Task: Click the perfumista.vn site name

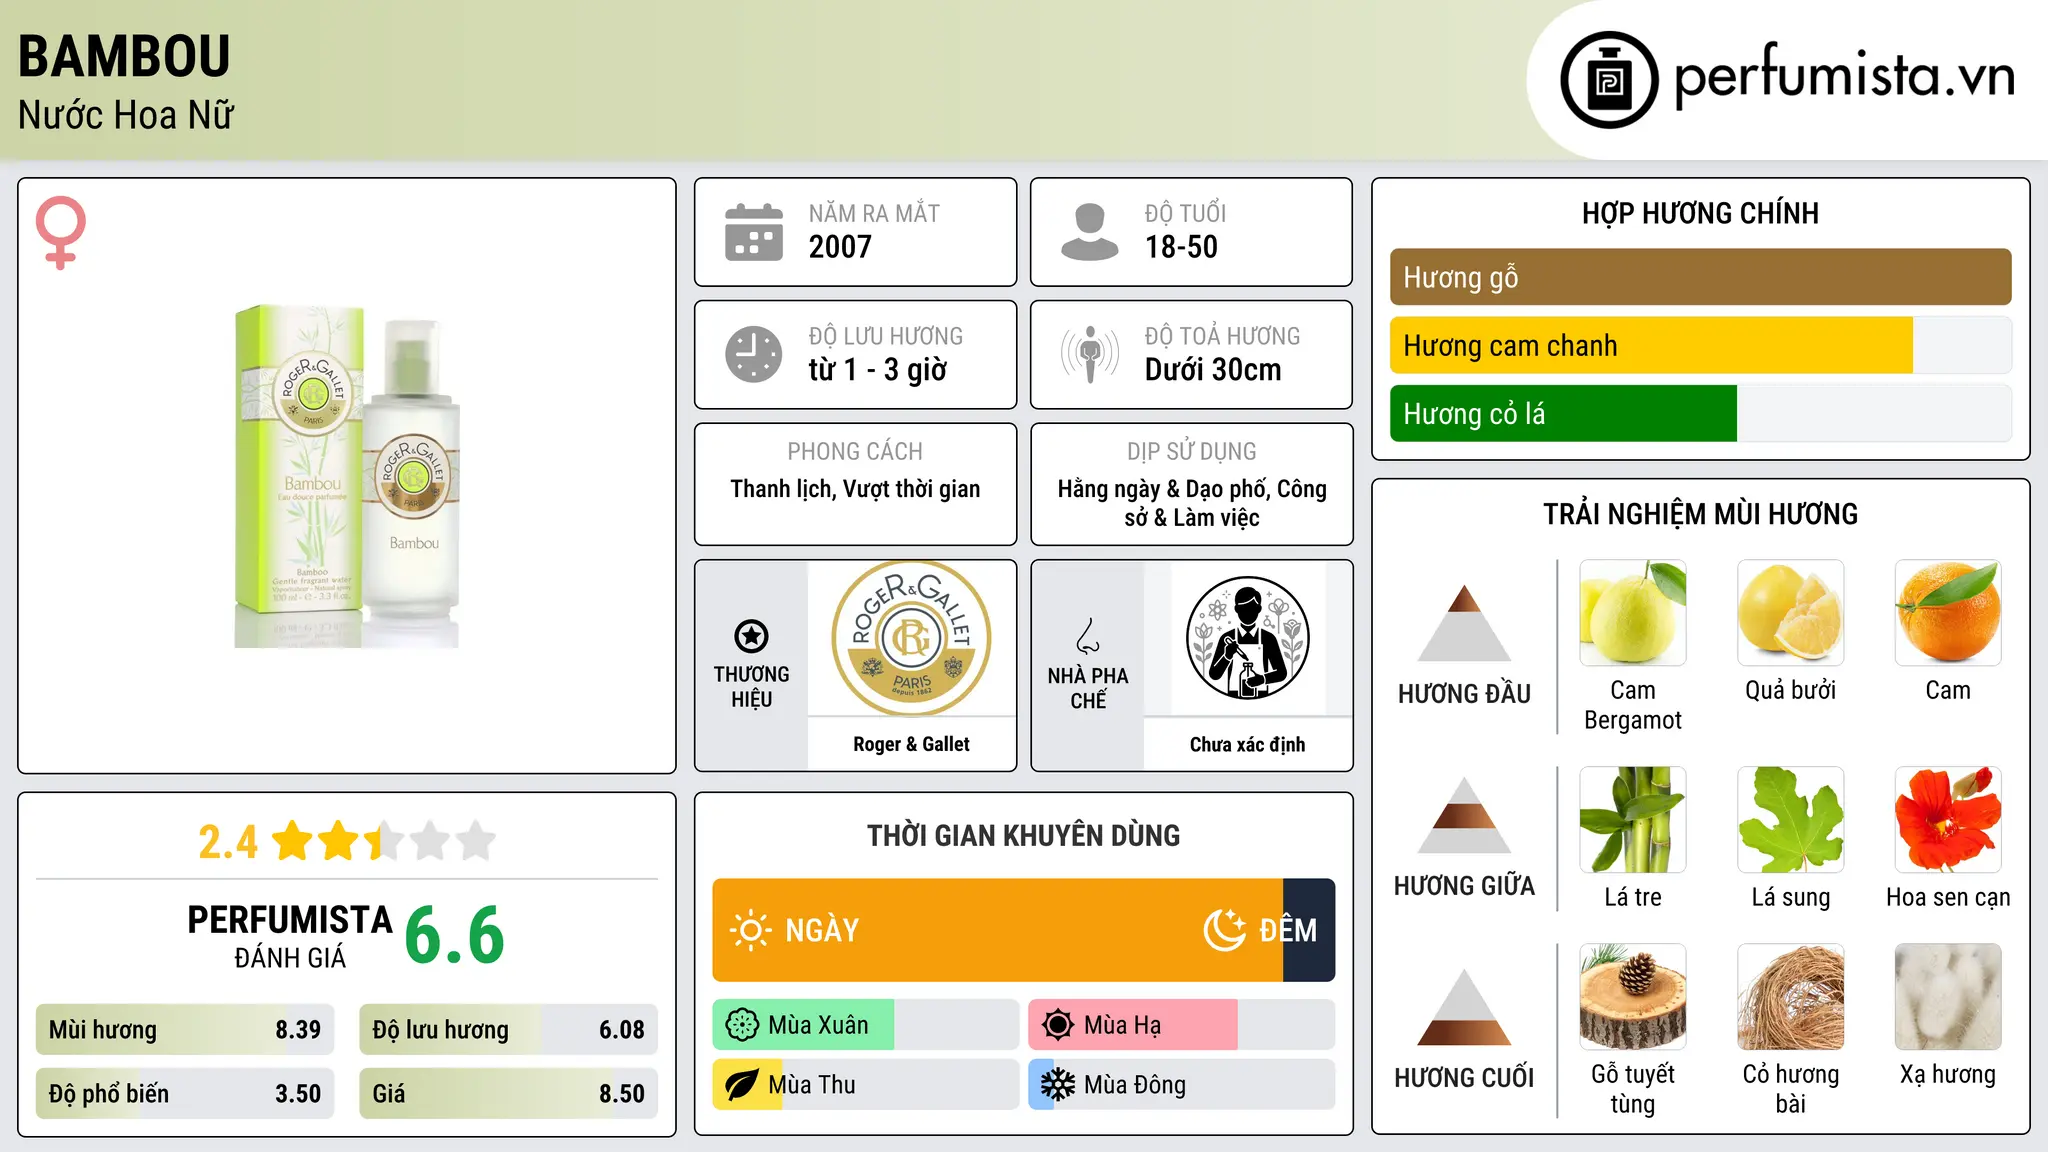Action: point(1844,76)
